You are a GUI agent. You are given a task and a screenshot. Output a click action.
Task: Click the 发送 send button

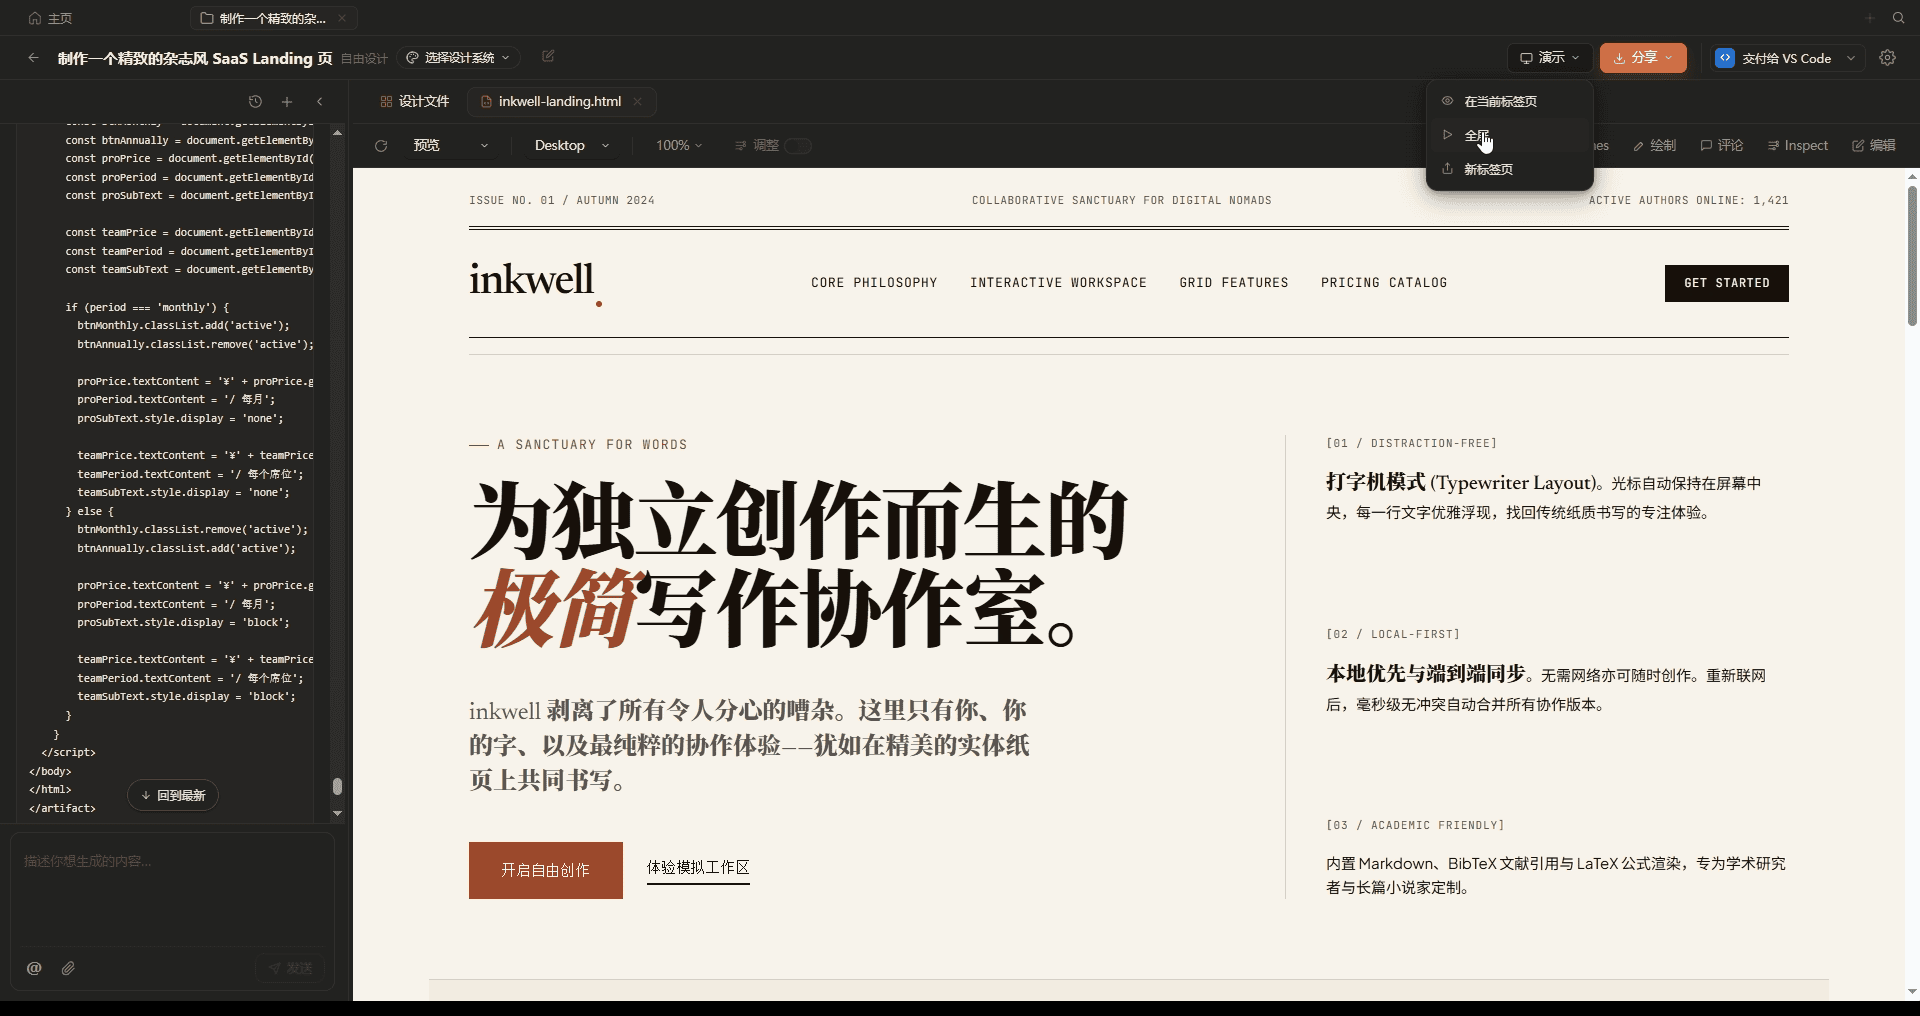click(290, 968)
